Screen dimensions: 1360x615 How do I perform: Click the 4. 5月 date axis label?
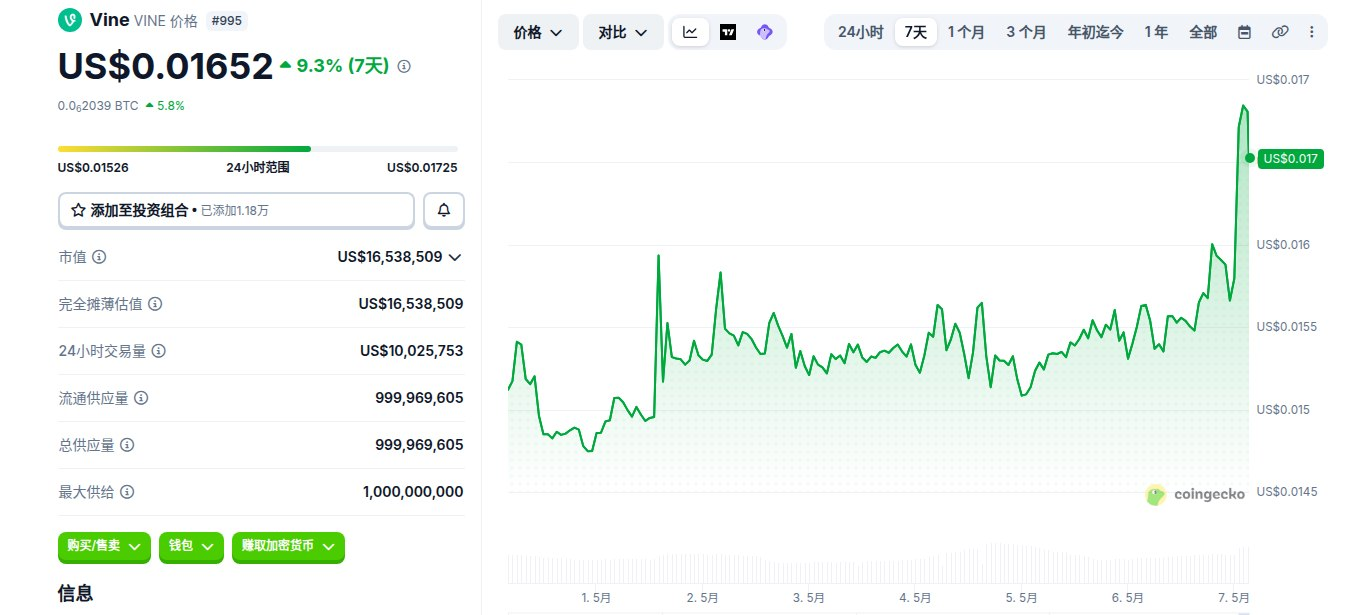point(916,598)
